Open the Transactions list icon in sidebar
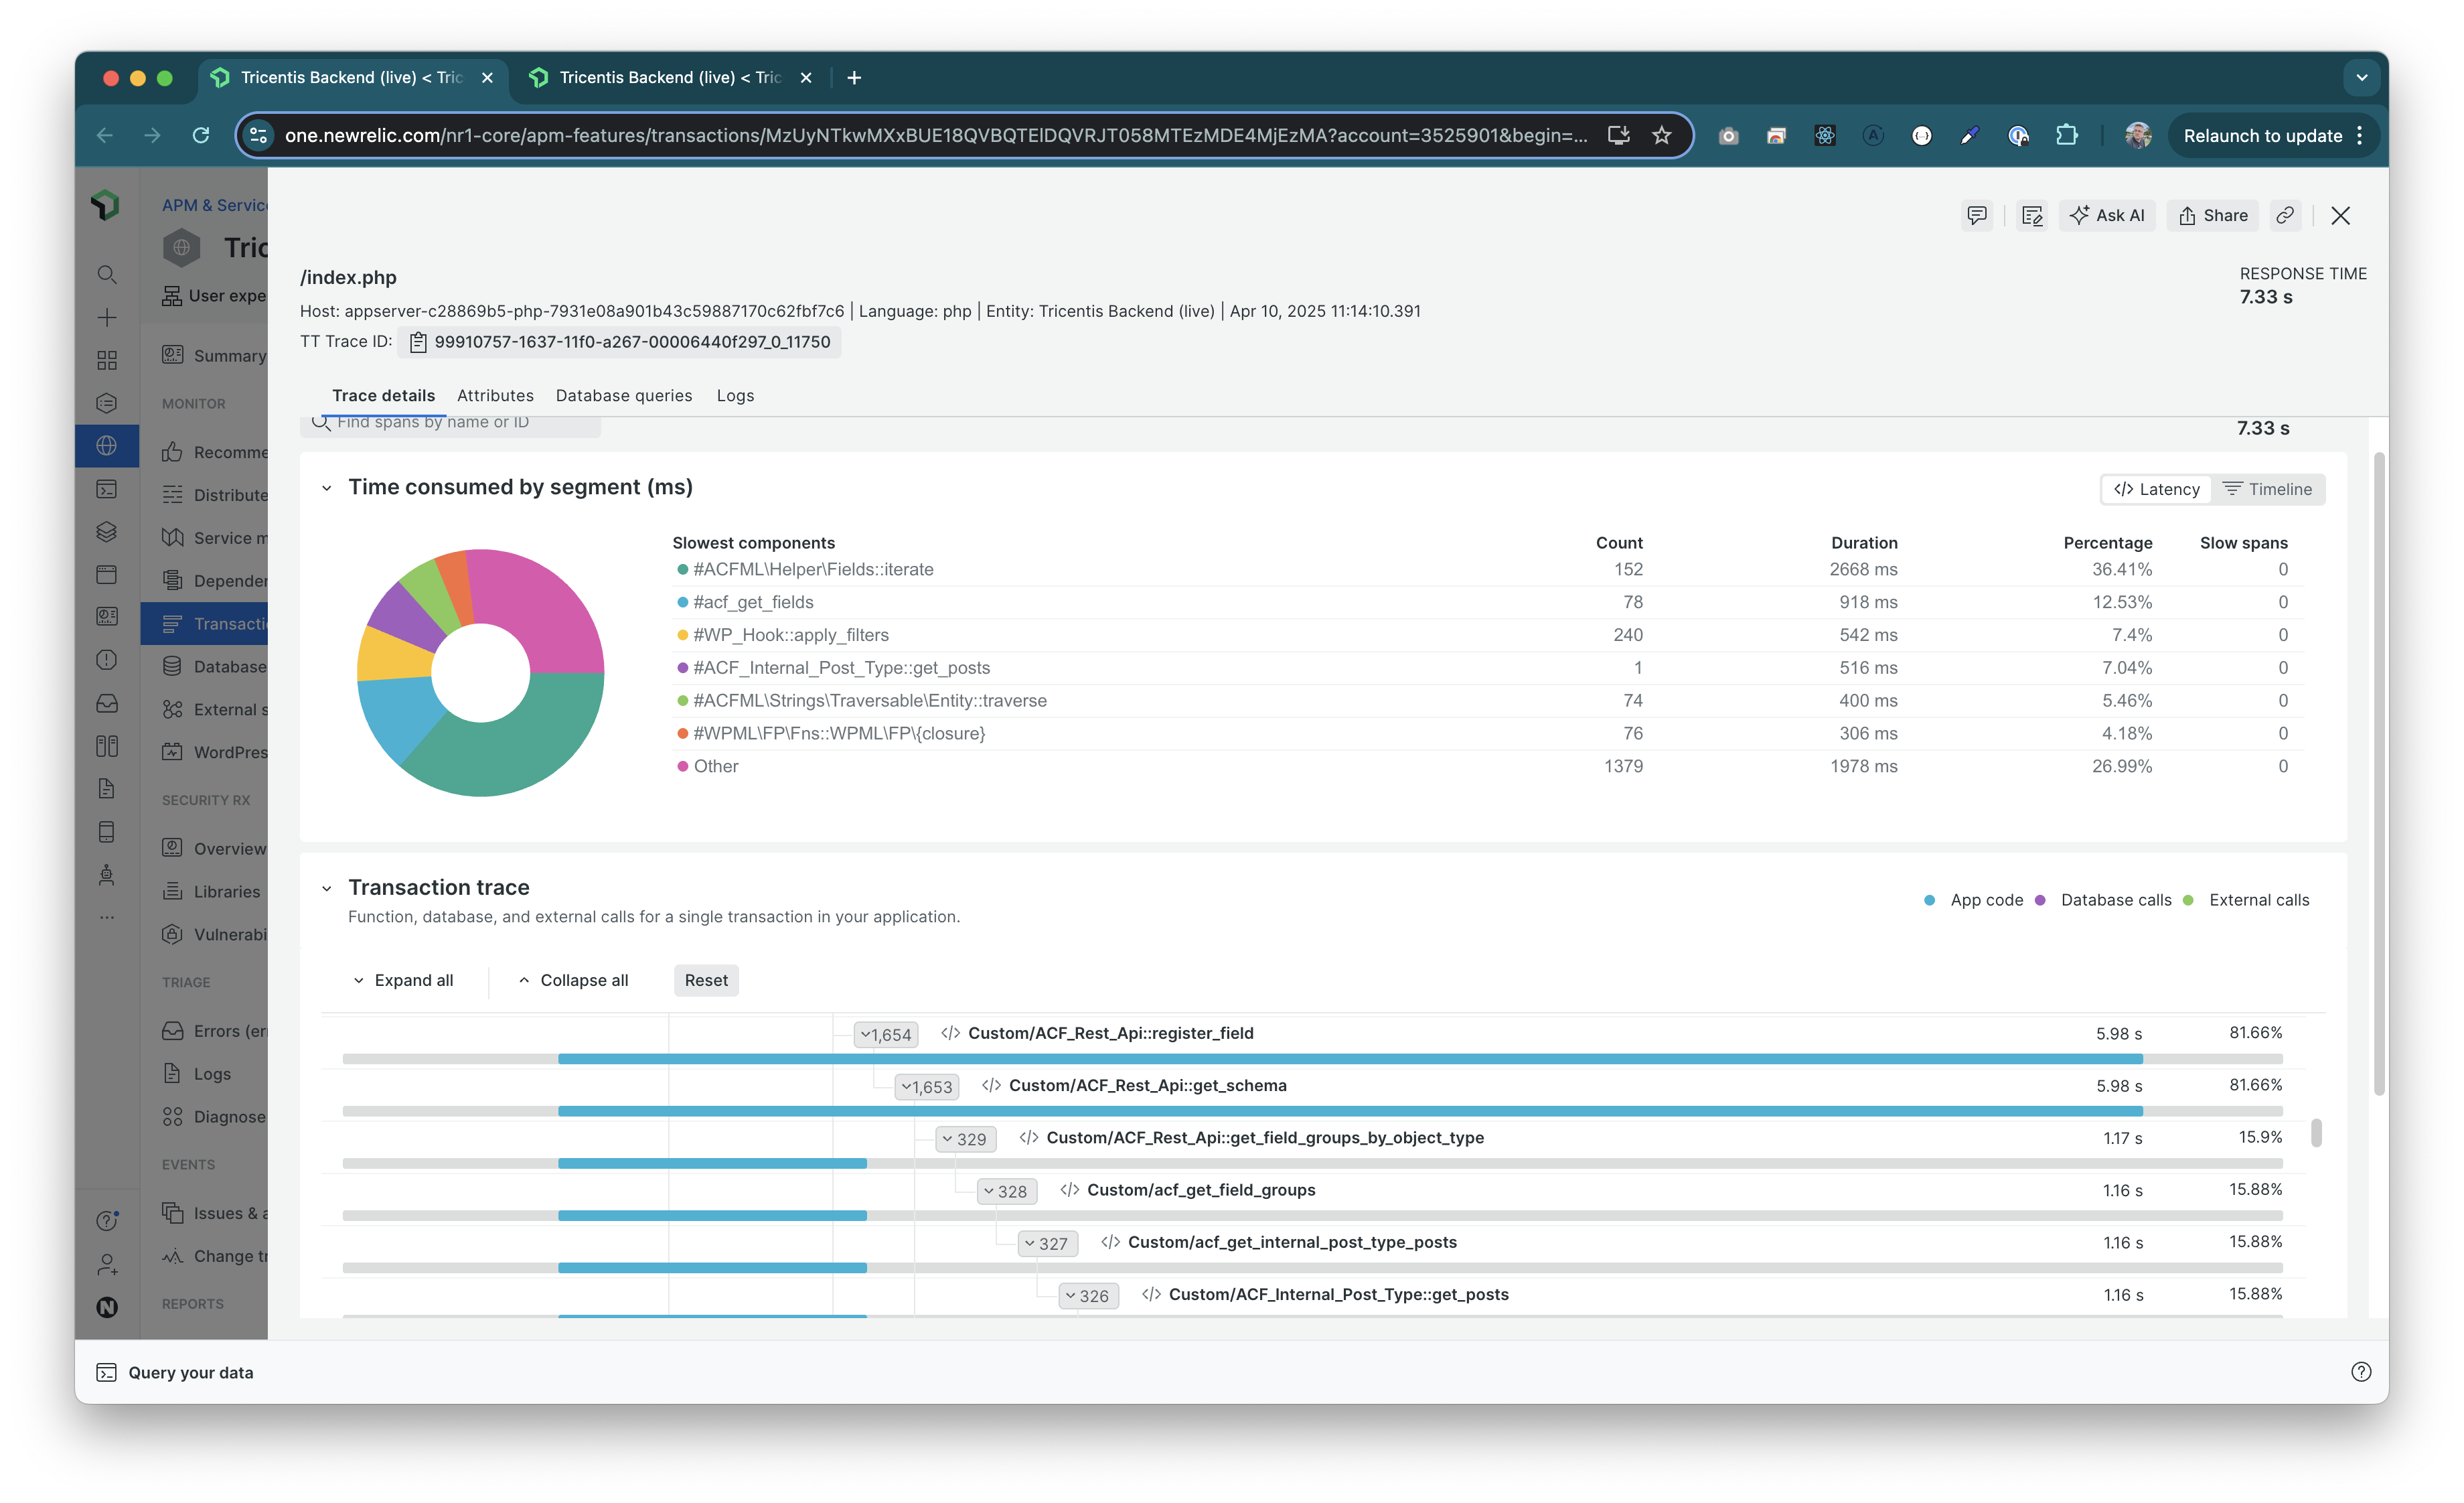This screenshot has width=2464, height=1503. point(172,623)
